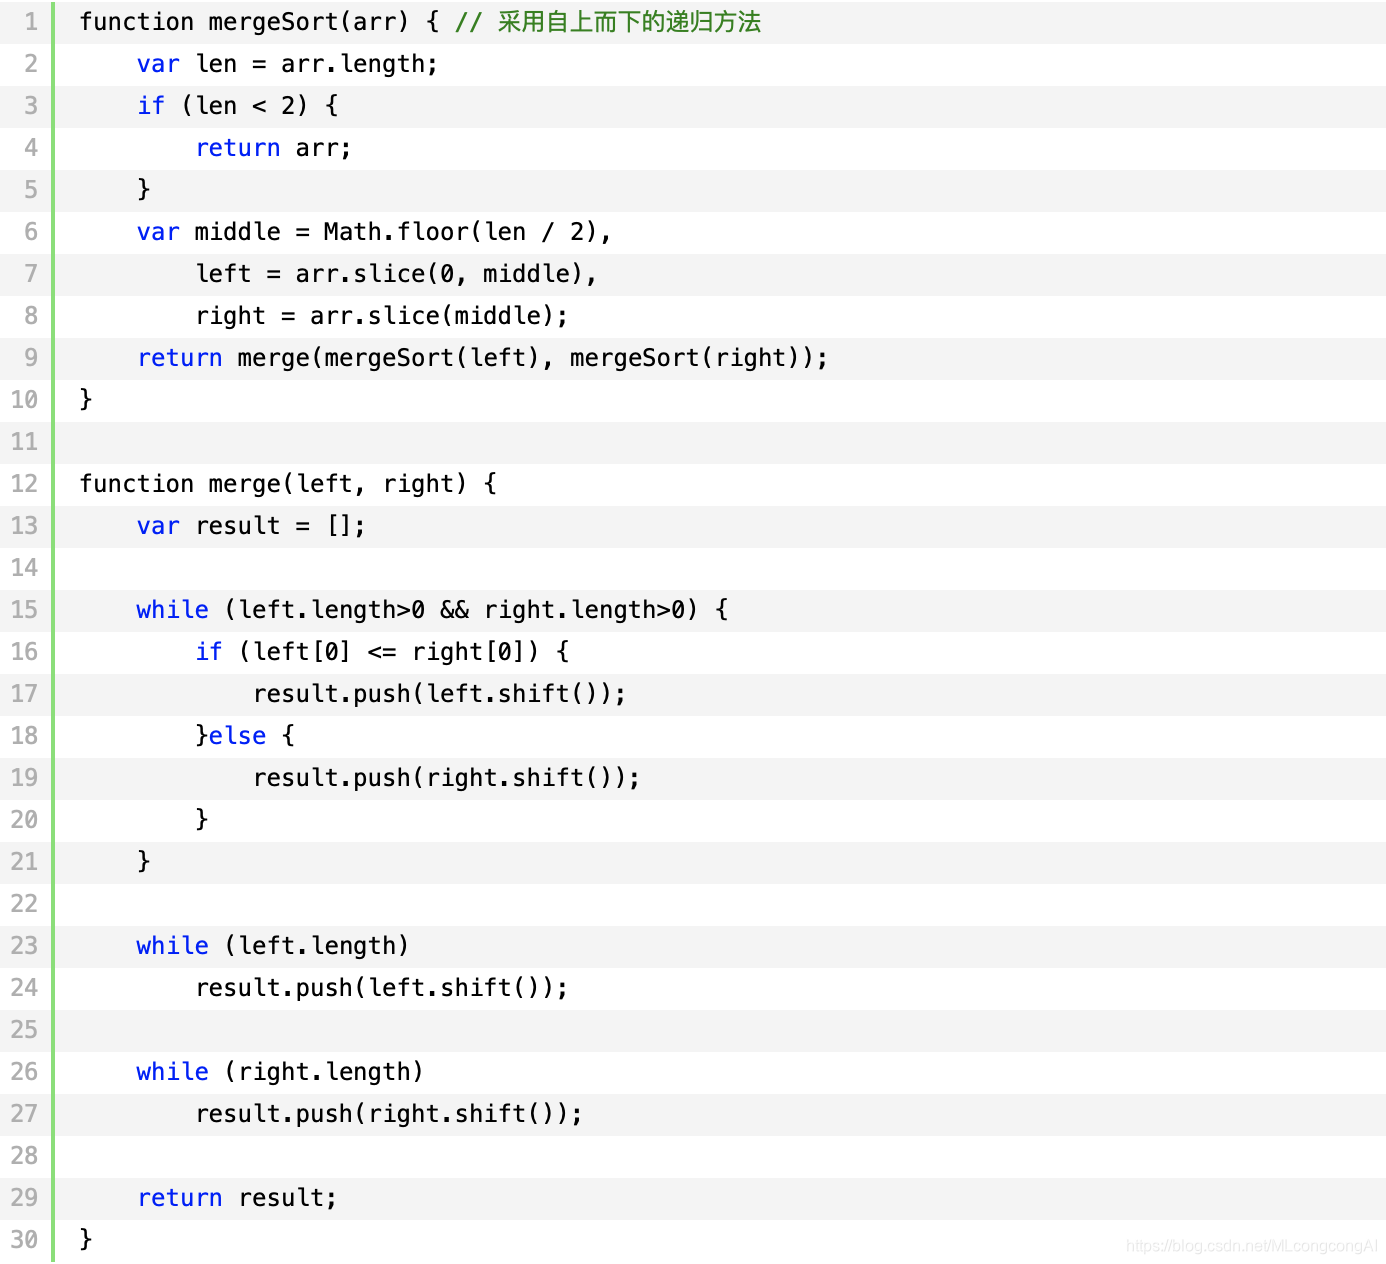Click 'if (len < 2) {'
The width and height of the screenshot is (1386, 1264).
coord(238,106)
